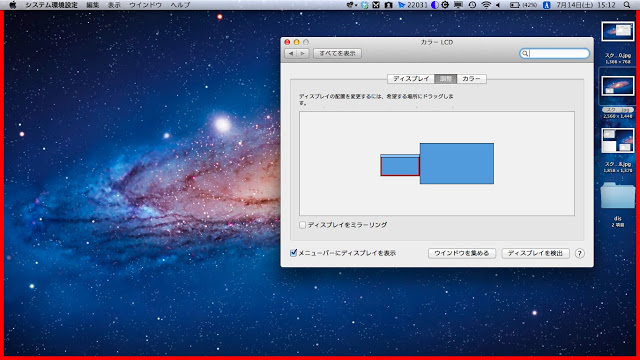Click the Spotlight magnifier icon

(627, 5)
